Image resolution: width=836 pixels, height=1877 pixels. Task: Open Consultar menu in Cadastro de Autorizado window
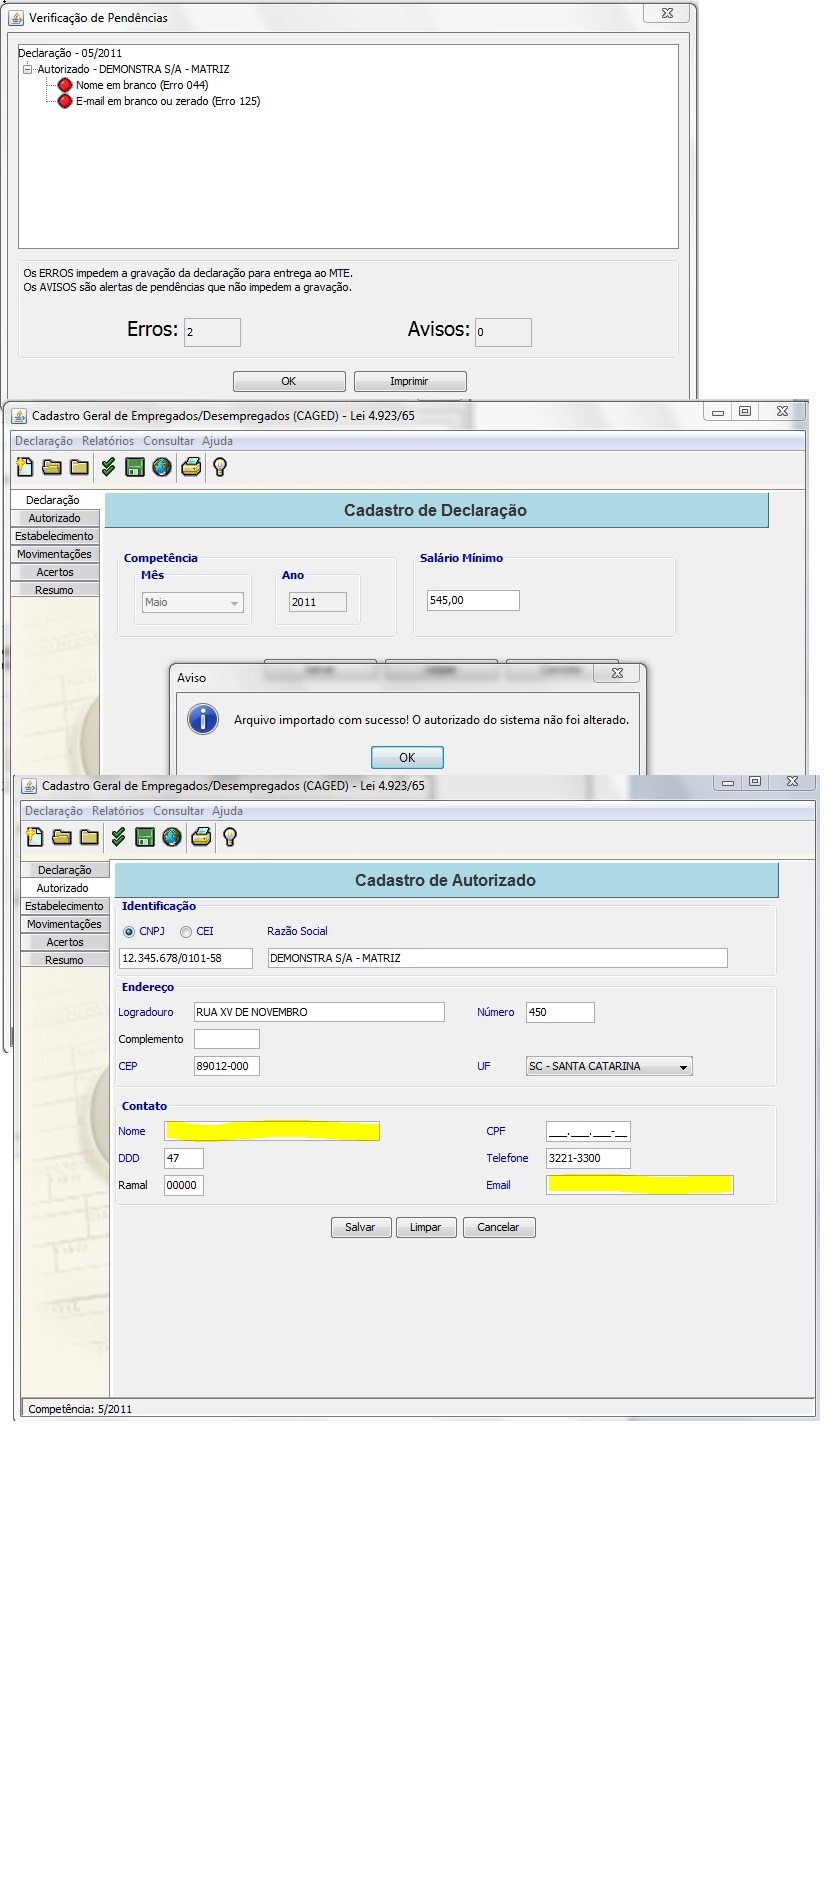[x=178, y=811]
